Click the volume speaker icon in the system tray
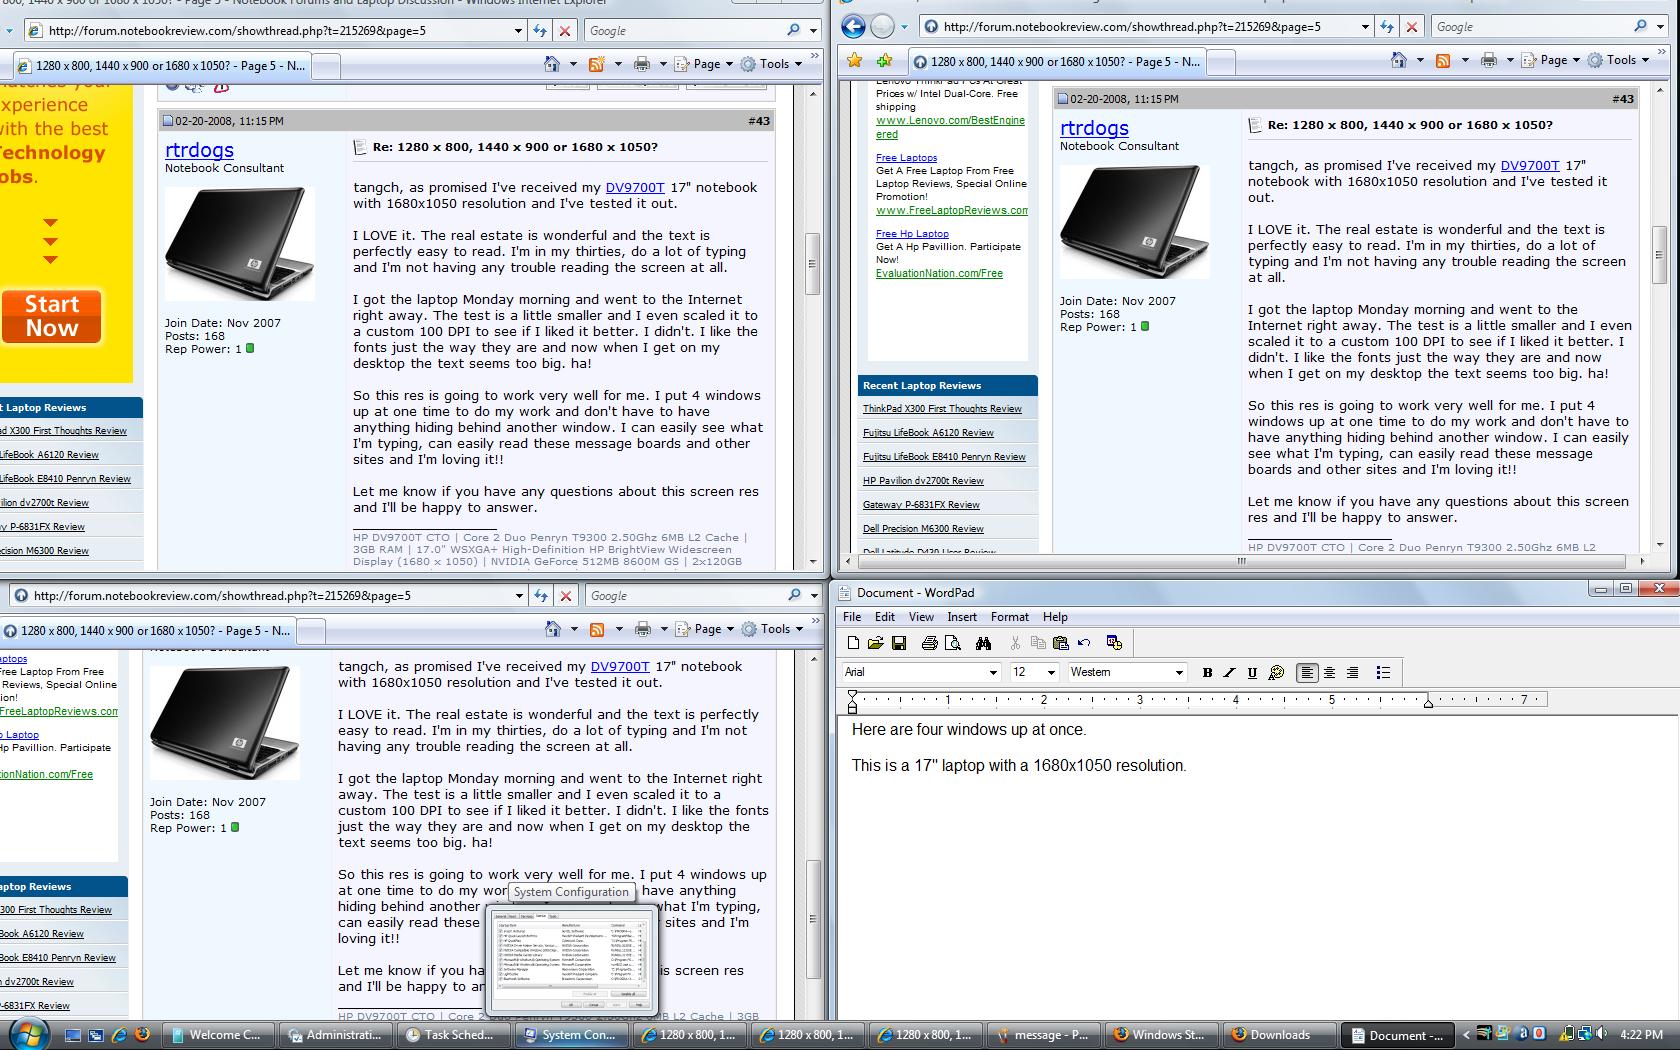The width and height of the screenshot is (1680, 1050). [x=1602, y=1035]
